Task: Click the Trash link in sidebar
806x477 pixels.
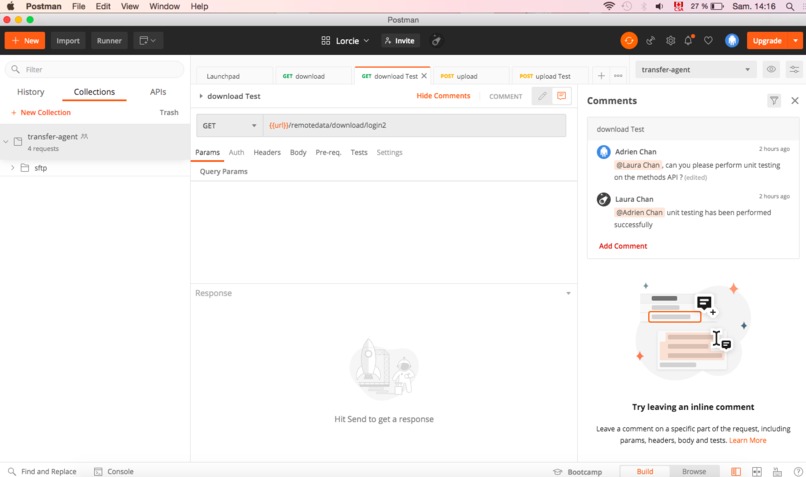Action: (x=169, y=112)
